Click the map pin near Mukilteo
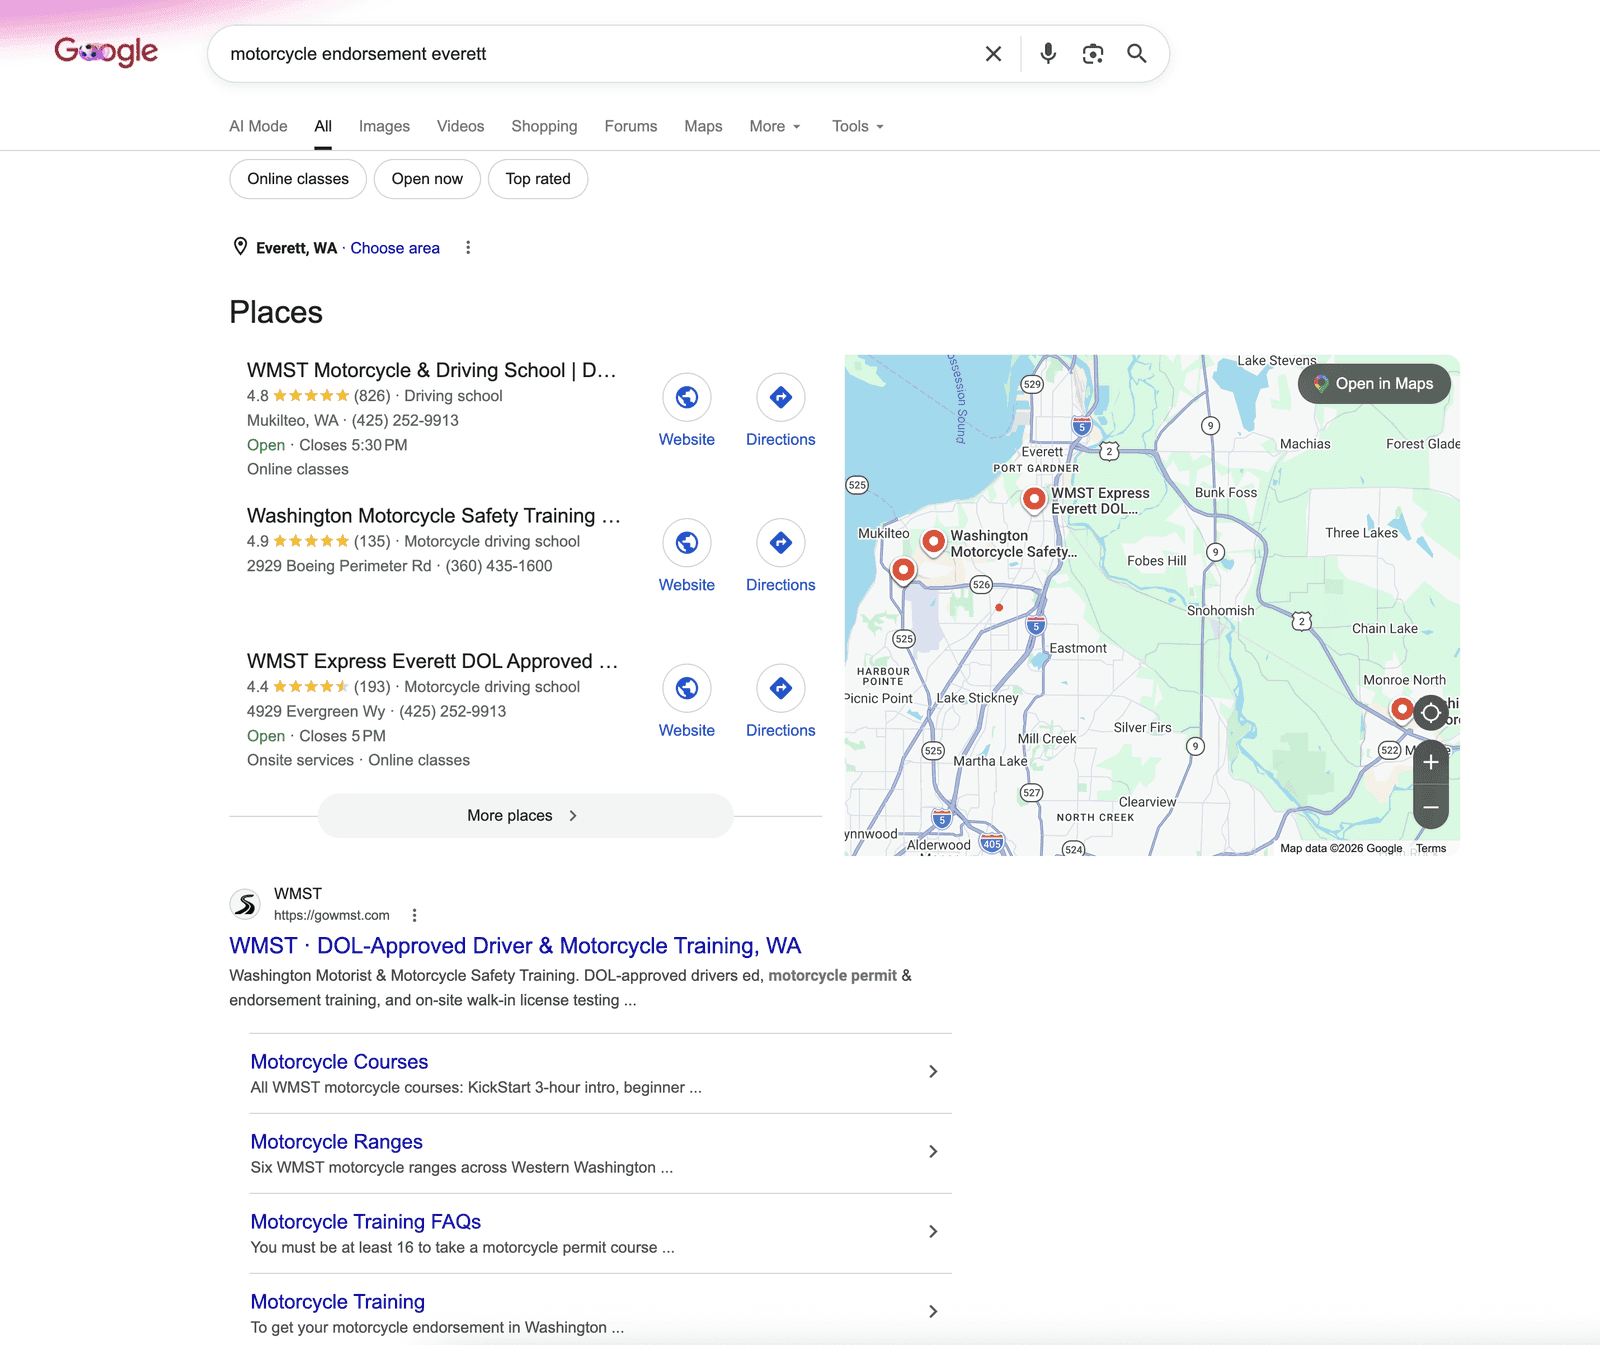Image resolution: width=1600 pixels, height=1345 pixels. tap(903, 570)
